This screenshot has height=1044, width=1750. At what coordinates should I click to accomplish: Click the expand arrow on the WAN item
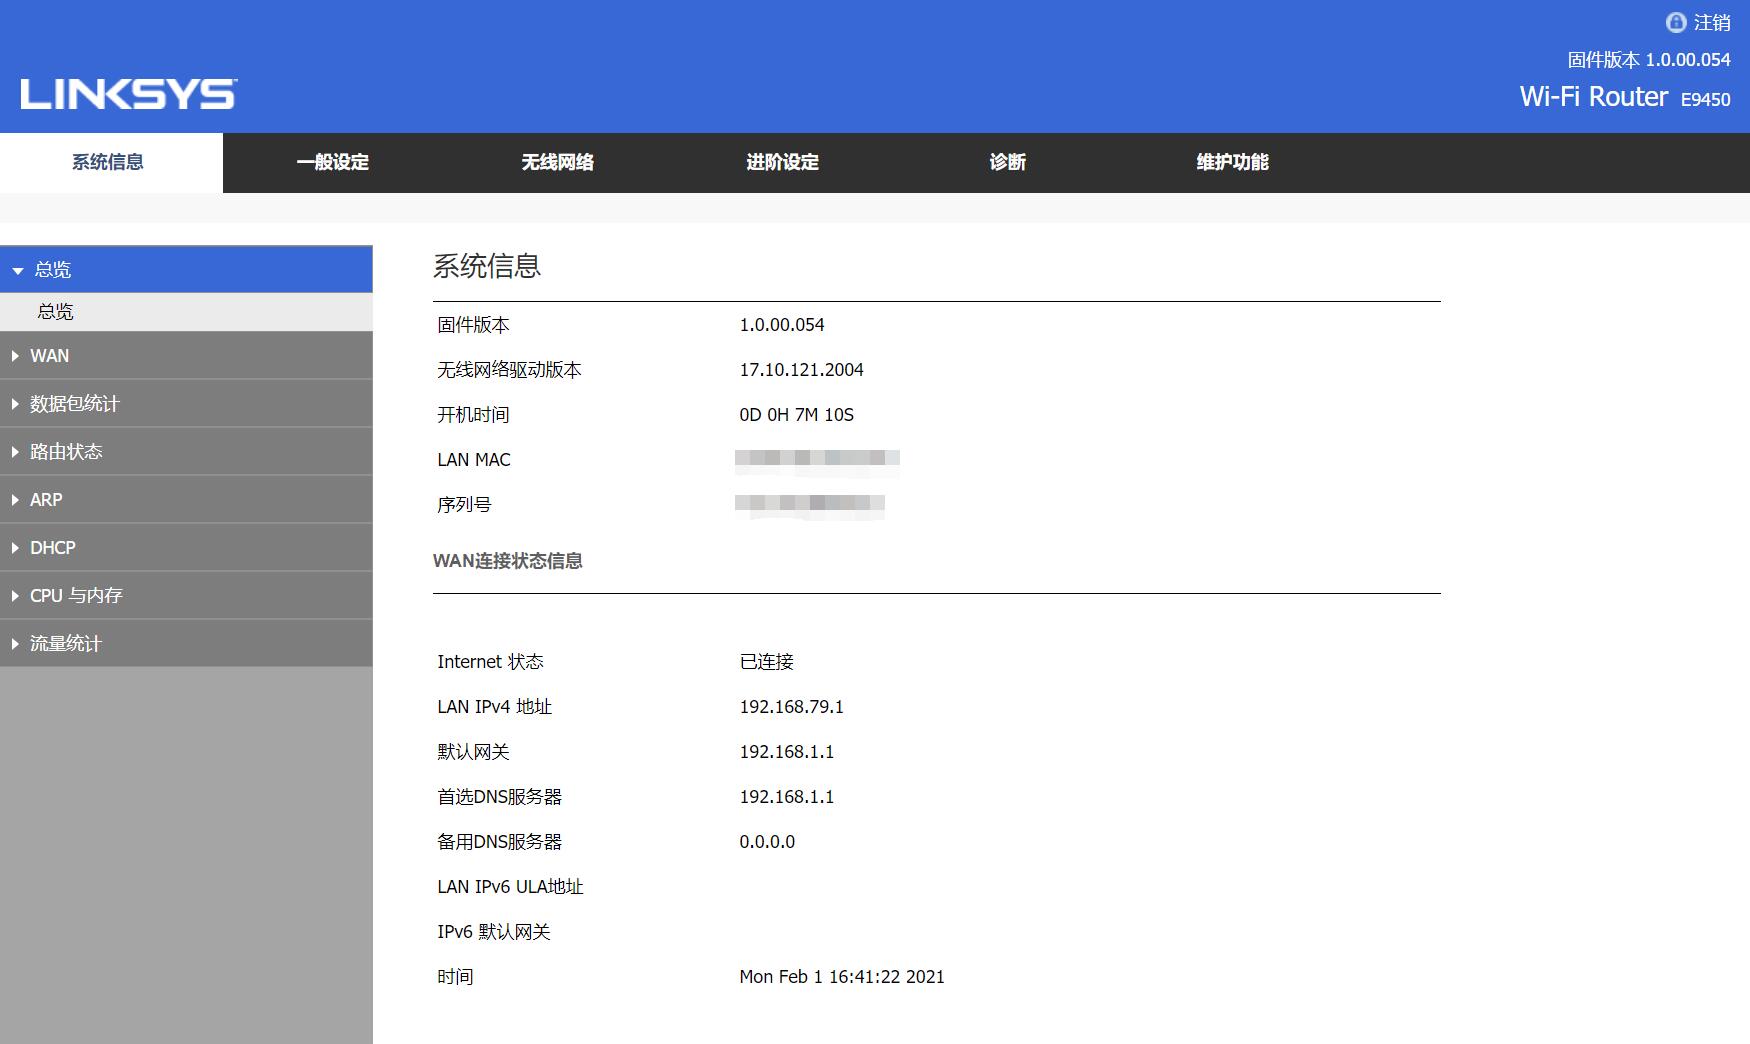pyautogui.click(x=14, y=355)
